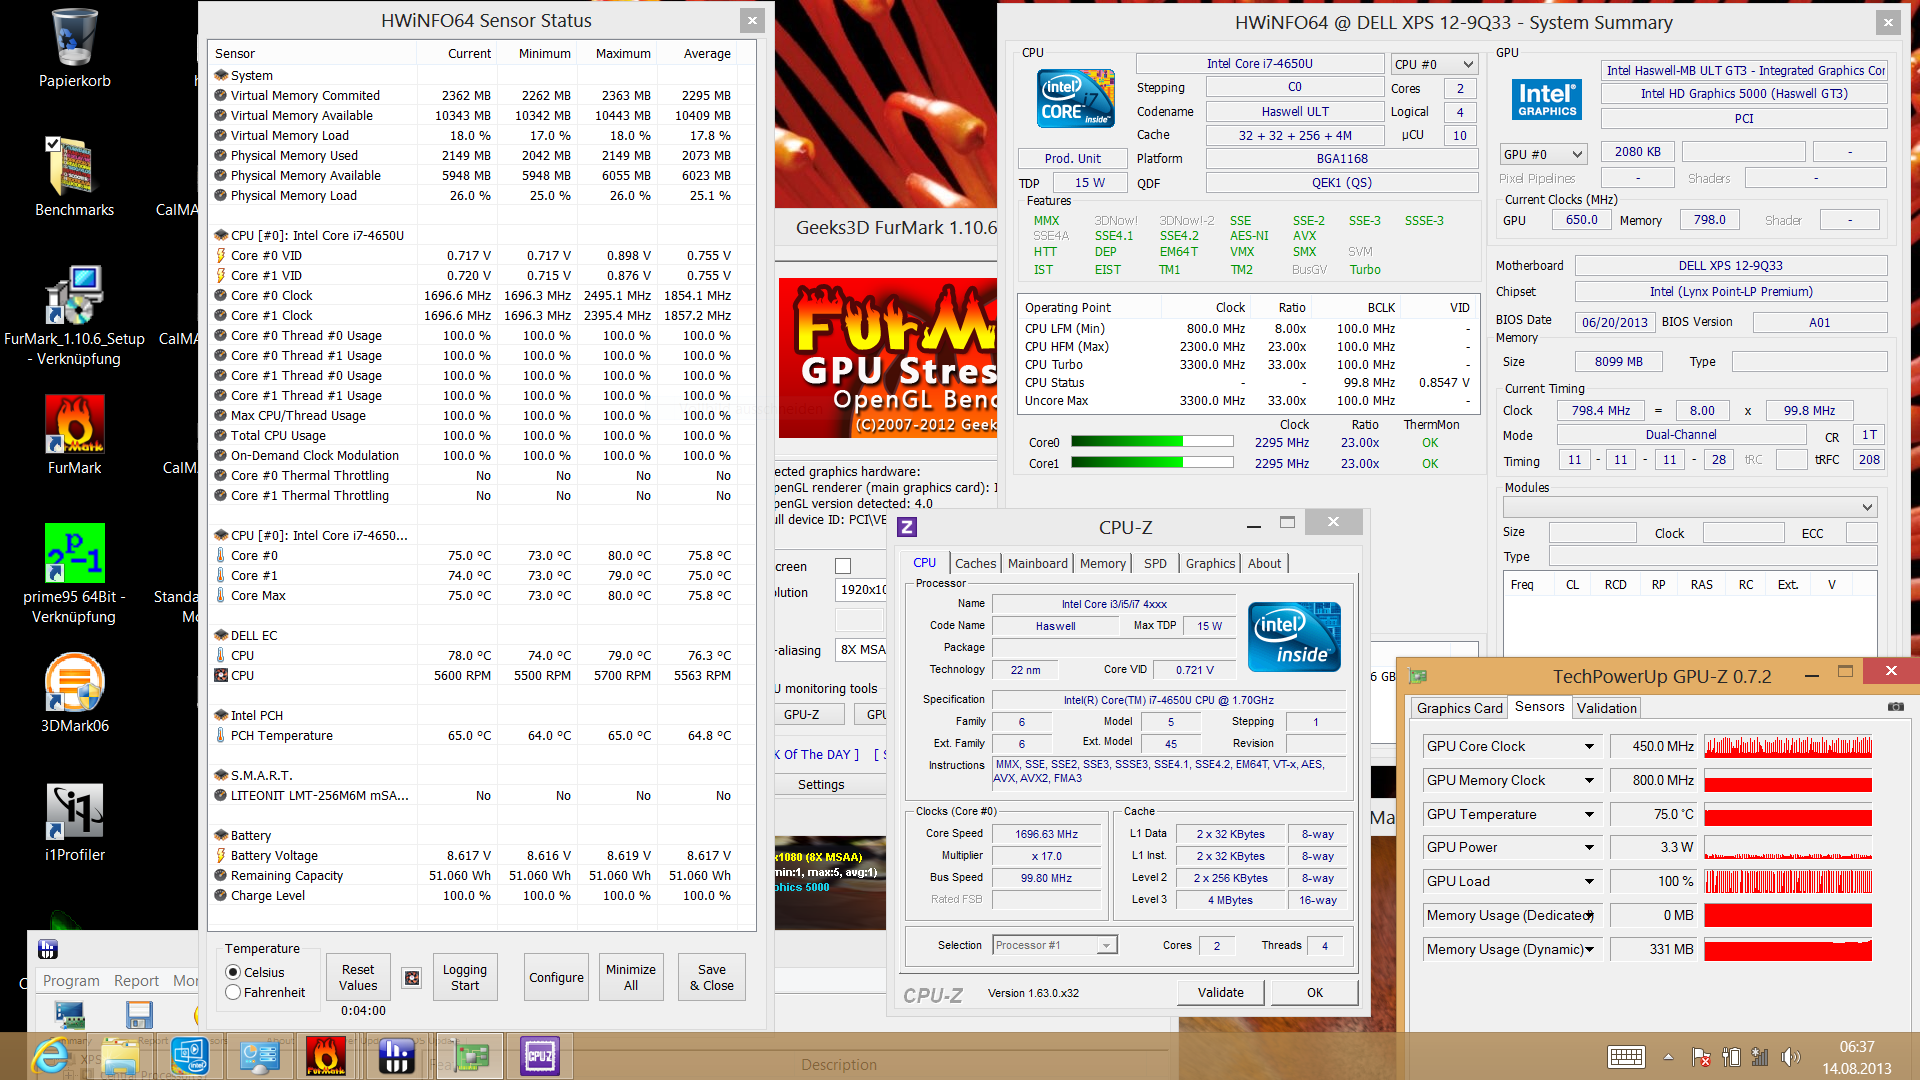Select the Fahrenheit temperature unit
The height and width of the screenshot is (1080, 1920).
[x=234, y=993]
